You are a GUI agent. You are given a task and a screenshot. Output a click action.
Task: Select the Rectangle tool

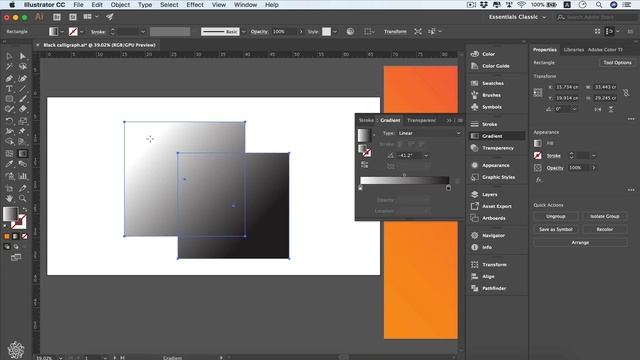(9, 99)
